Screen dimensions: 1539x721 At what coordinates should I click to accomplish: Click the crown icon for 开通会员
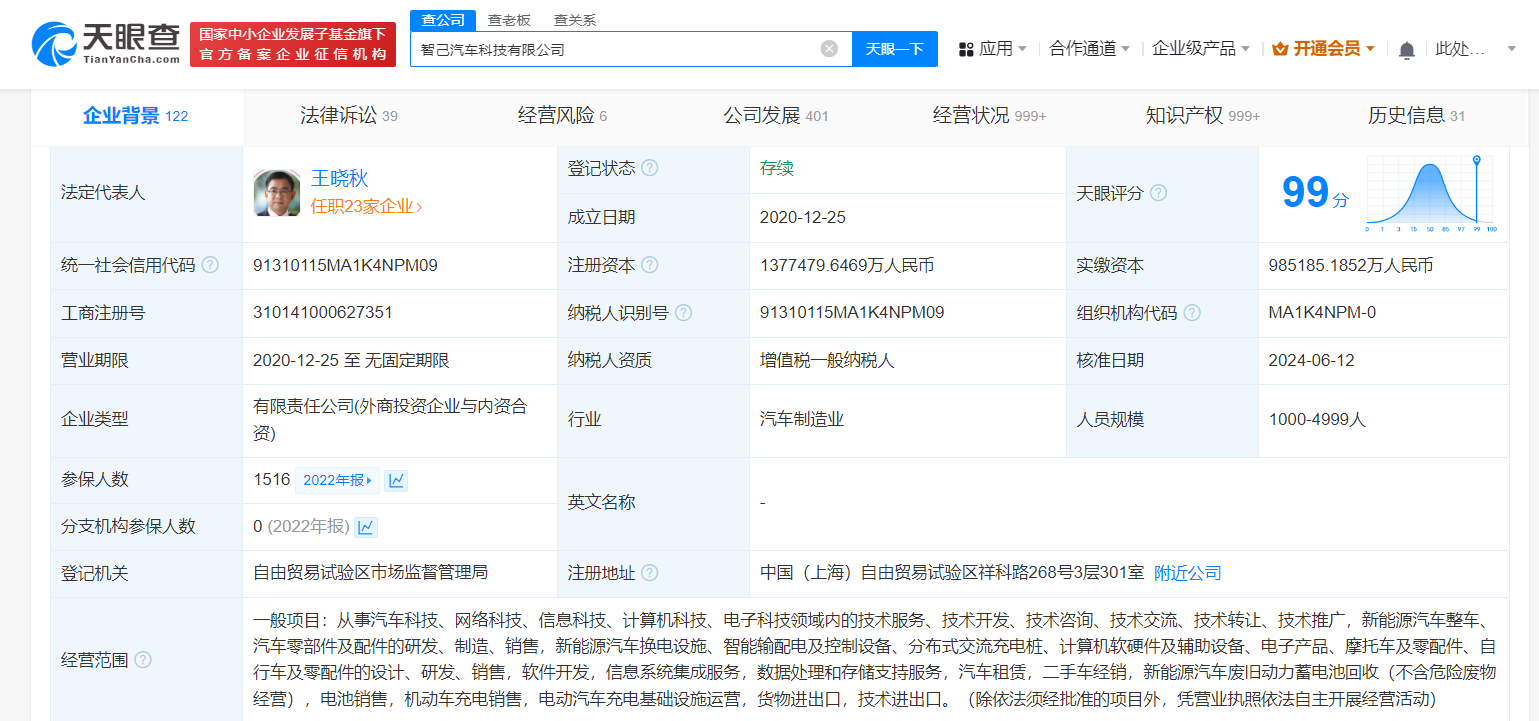click(1280, 47)
